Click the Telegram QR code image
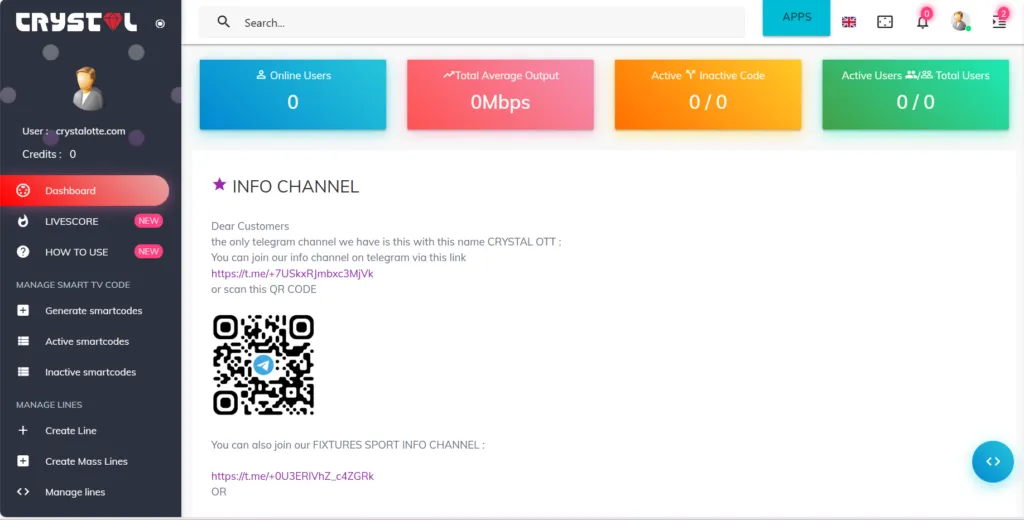The height and width of the screenshot is (520, 1024). (263, 365)
